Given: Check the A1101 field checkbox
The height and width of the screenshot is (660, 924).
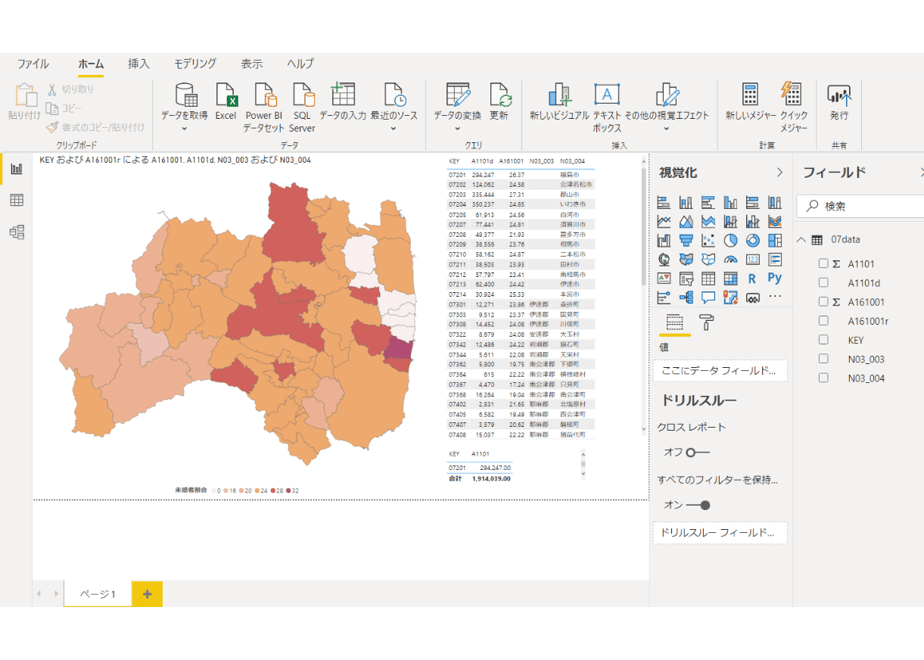Looking at the screenshot, I should pos(823,263).
